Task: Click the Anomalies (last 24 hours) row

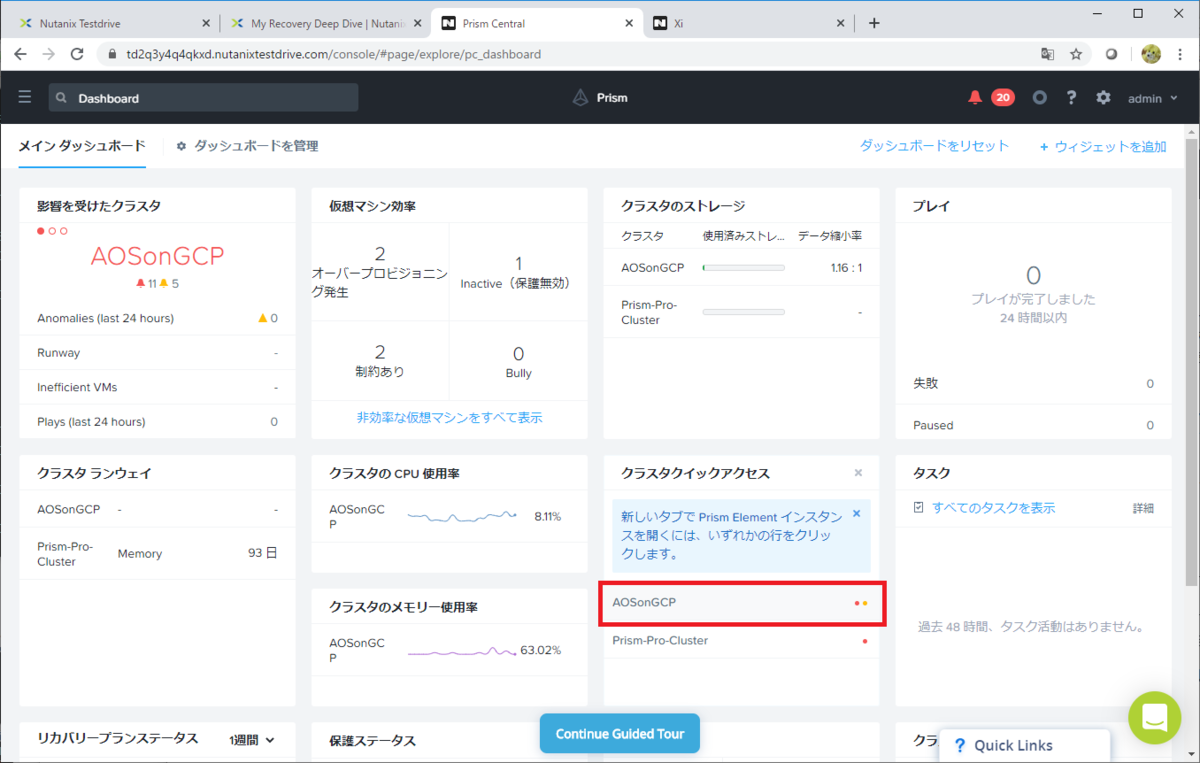Action: tap(157, 318)
